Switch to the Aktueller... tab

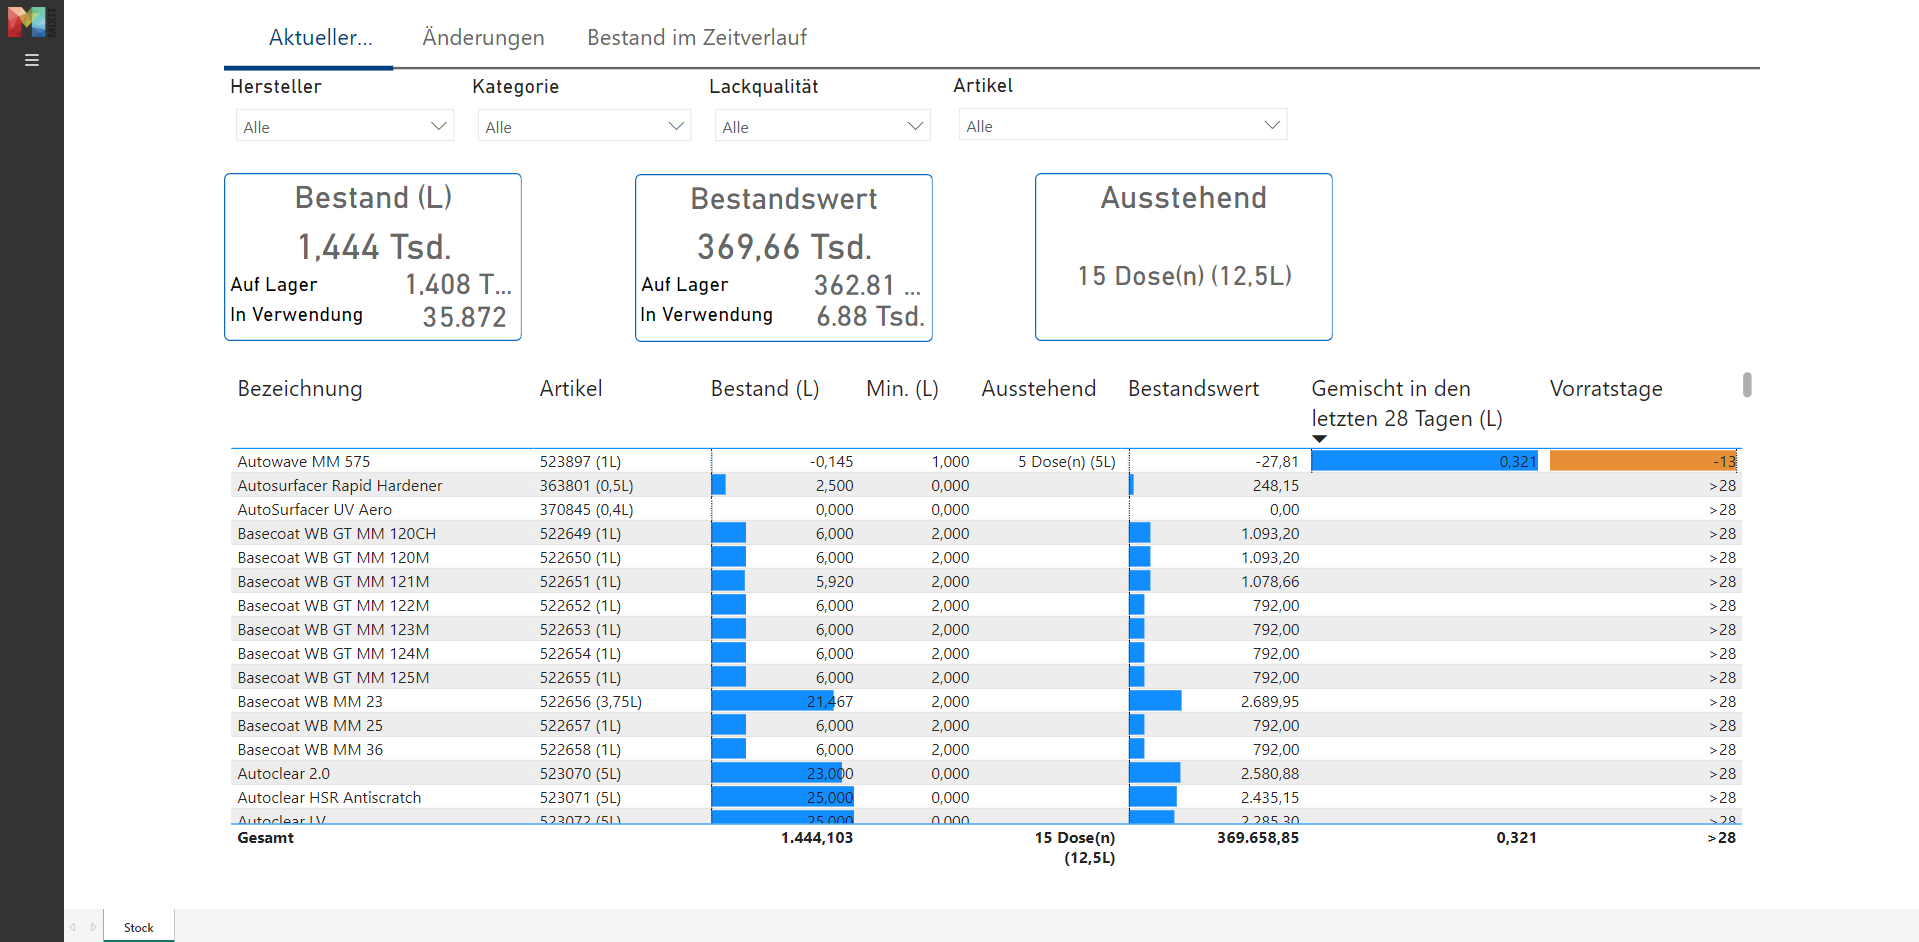[320, 38]
